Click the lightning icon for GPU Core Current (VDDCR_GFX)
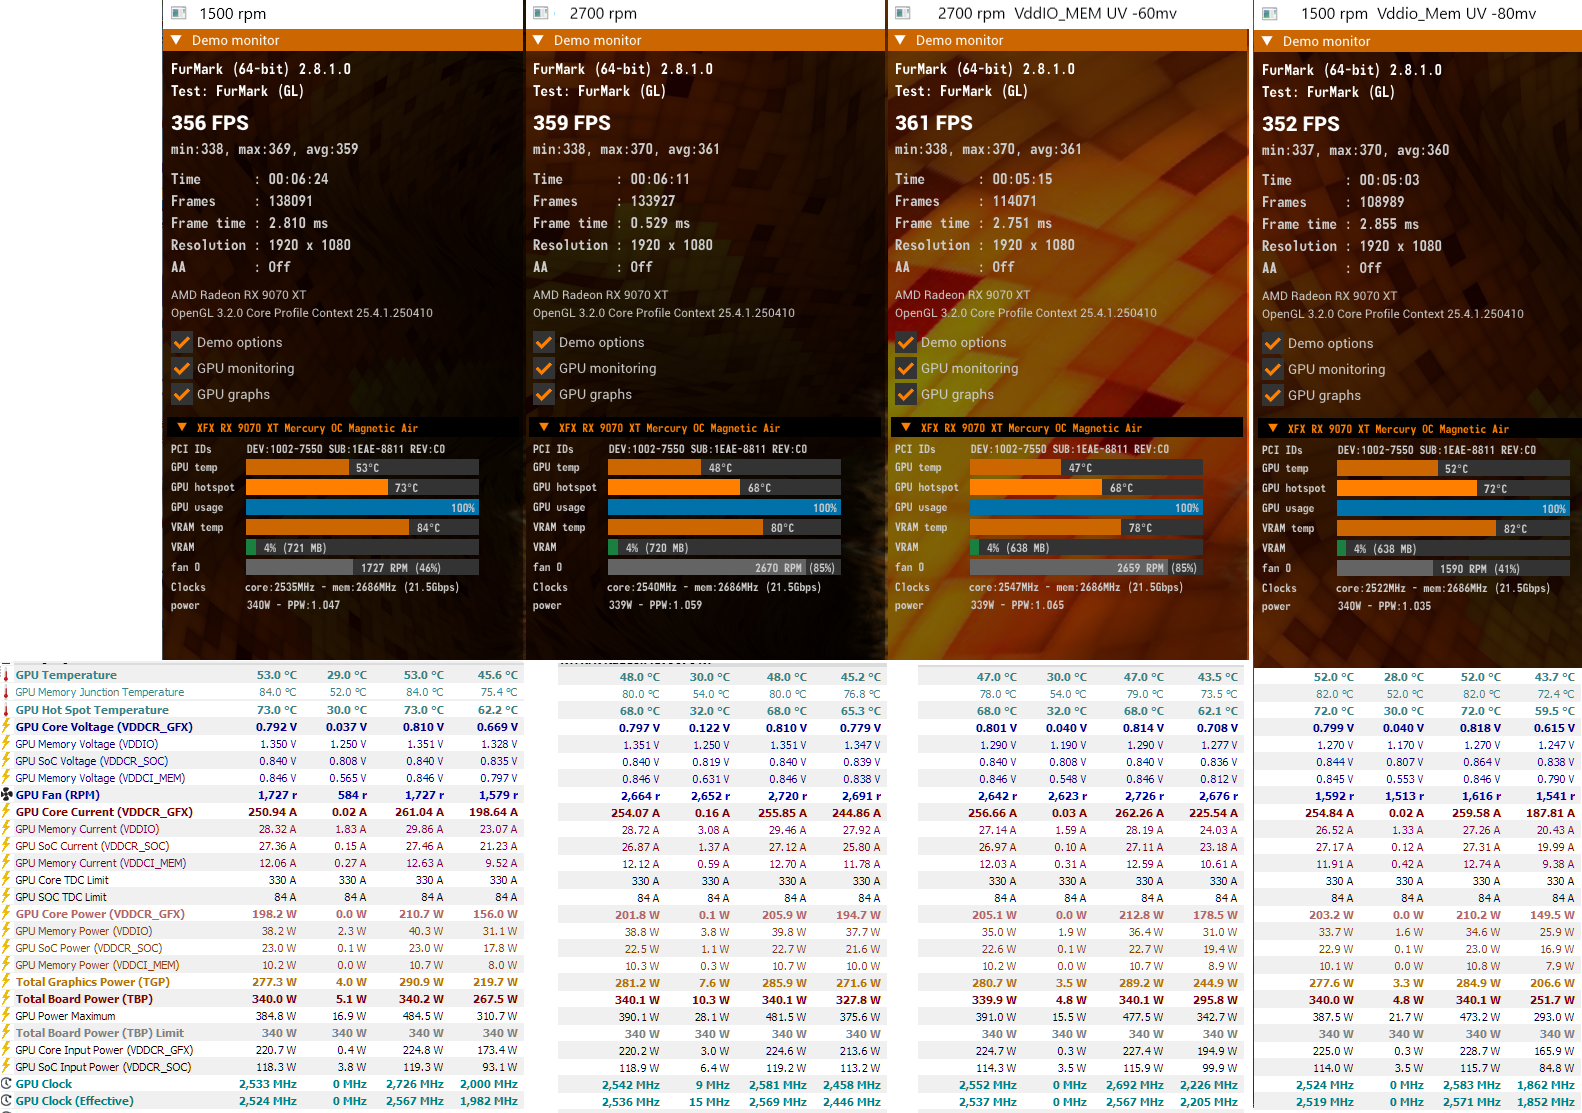The image size is (1582, 1113). pos(6,812)
